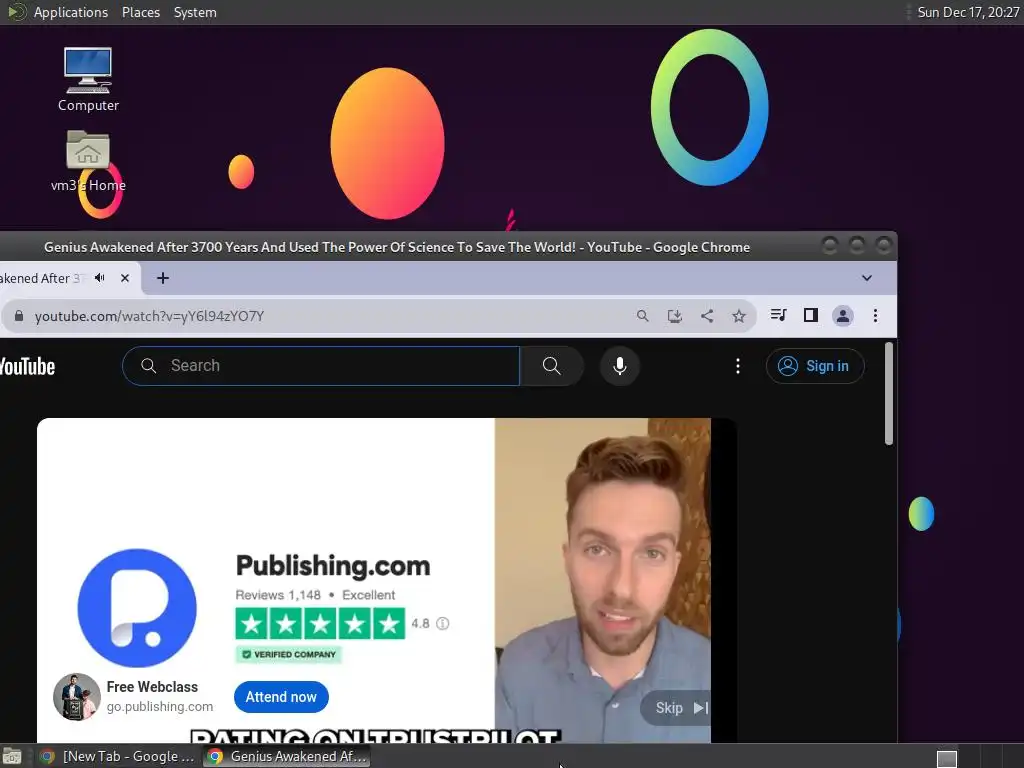Install app icon in address bar
The height and width of the screenshot is (768, 1024).
coord(675,316)
